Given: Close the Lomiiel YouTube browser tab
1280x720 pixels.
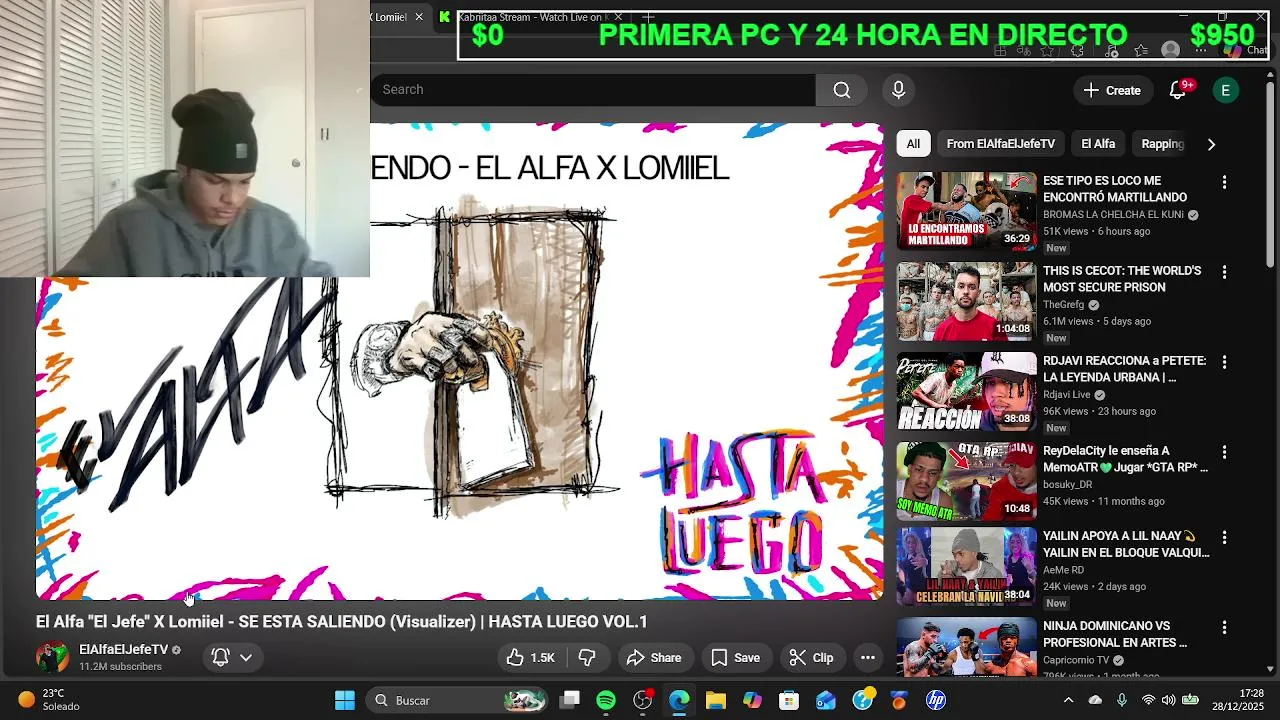Looking at the screenshot, I should point(418,17).
